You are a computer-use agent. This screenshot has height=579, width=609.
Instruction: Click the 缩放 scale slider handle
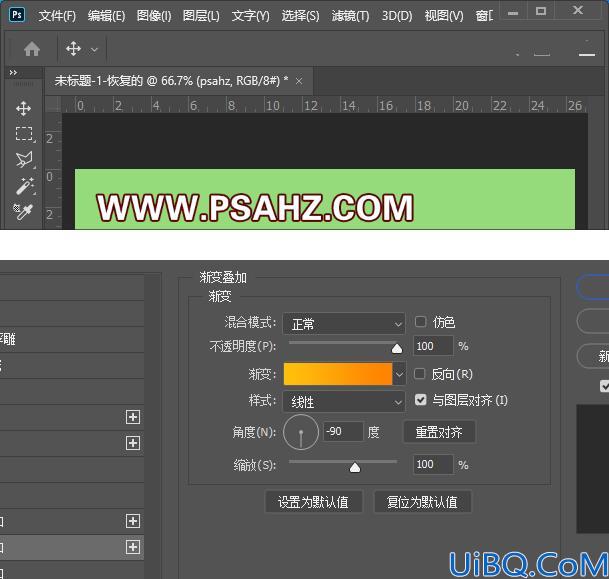pos(355,467)
